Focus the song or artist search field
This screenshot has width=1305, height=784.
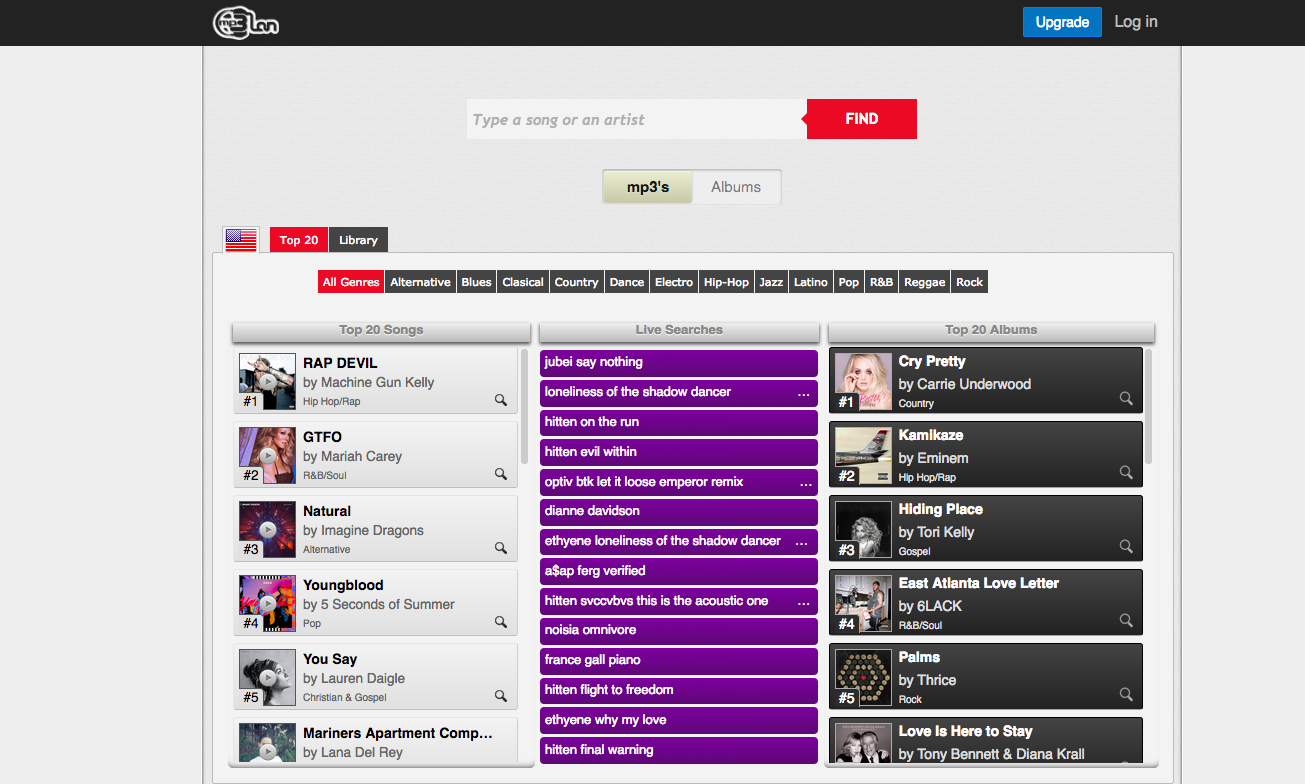pyautogui.click(x=636, y=119)
